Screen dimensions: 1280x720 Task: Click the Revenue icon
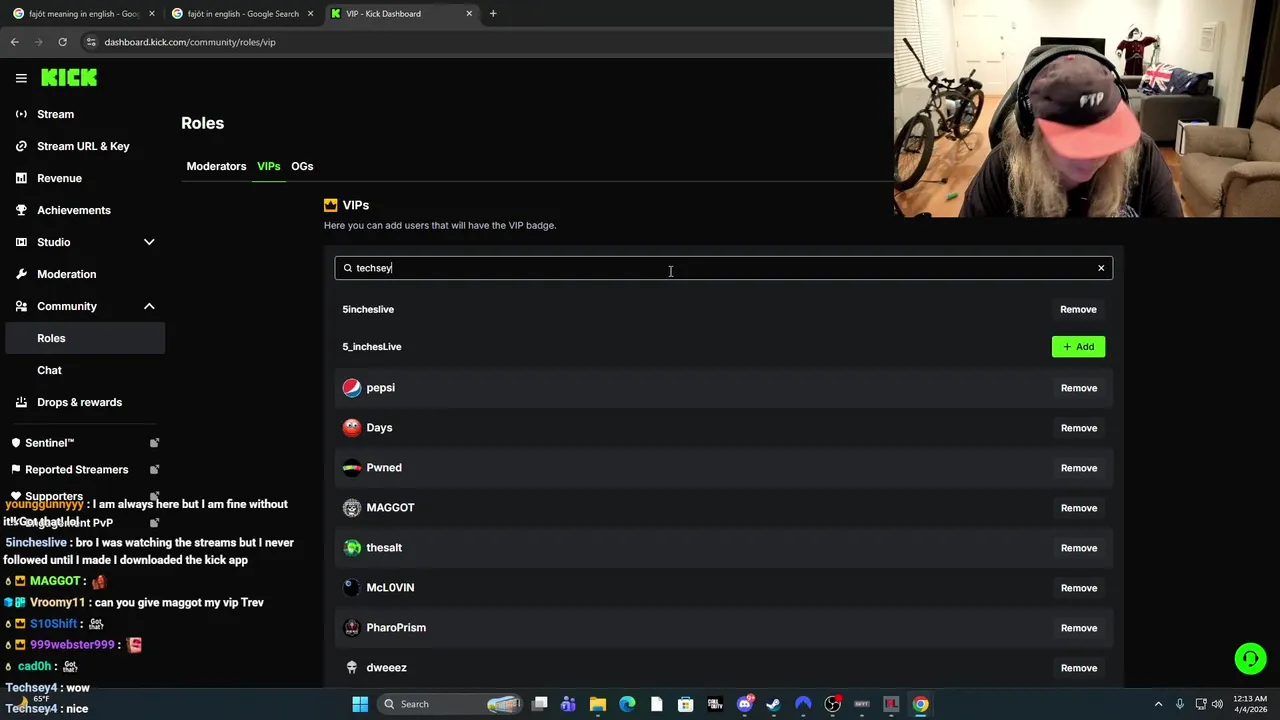[21, 178]
